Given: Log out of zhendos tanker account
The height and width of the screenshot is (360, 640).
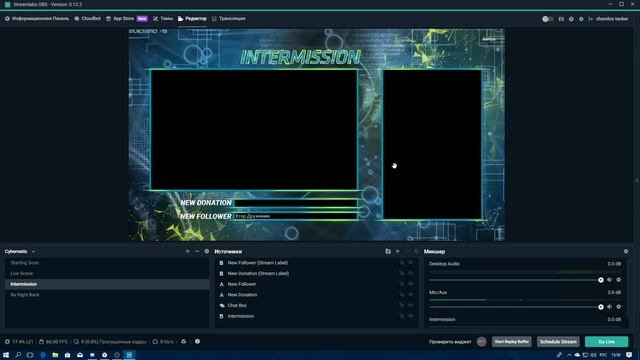Looking at the screenshot, I should 591,19.
